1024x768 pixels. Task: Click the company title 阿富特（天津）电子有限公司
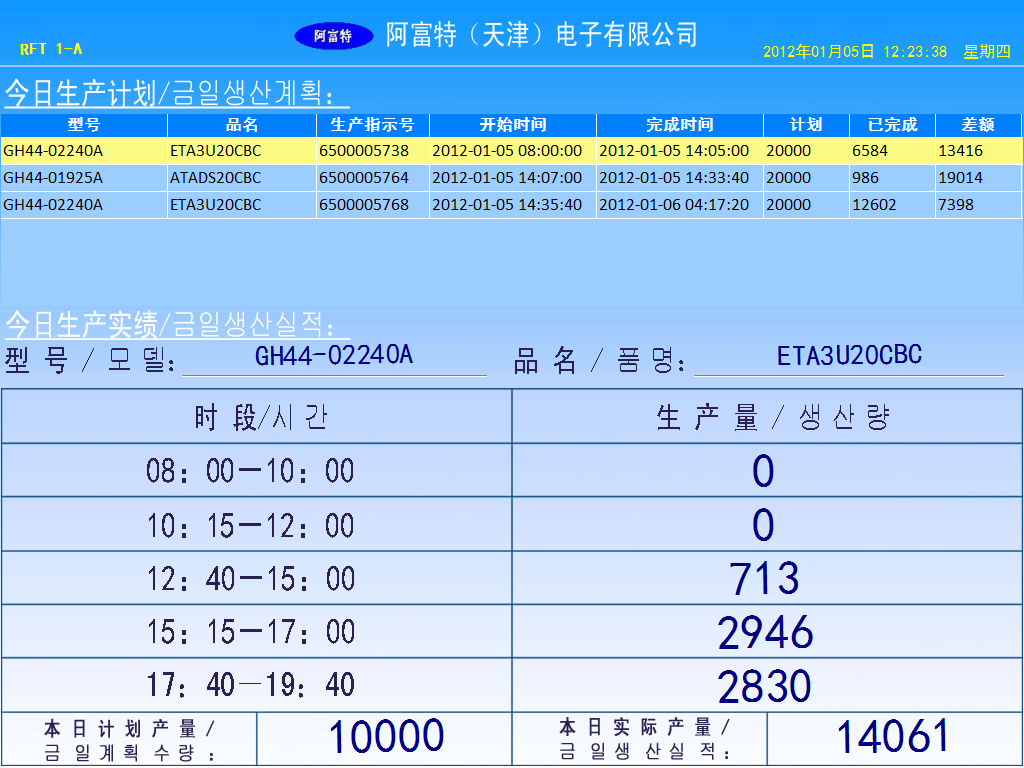pos(541,35)
